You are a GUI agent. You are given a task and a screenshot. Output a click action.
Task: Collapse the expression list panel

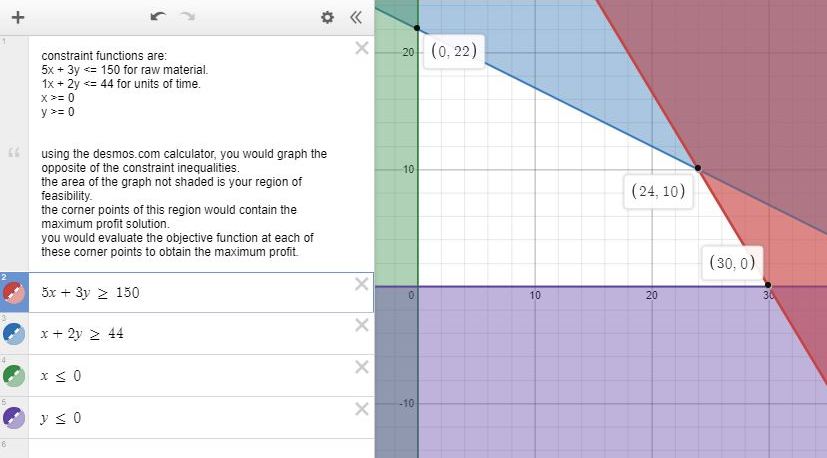click(356, 17)
